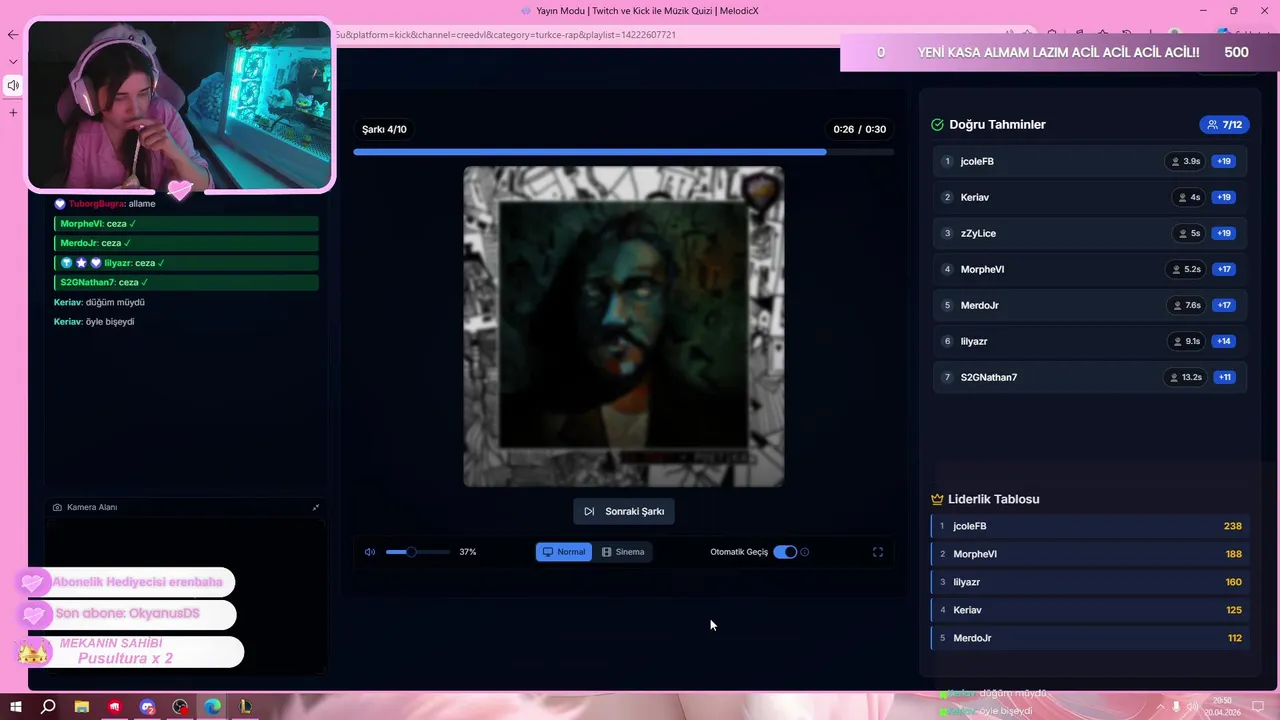Click the TuborgBugra allame chat message

click(105, 204)
